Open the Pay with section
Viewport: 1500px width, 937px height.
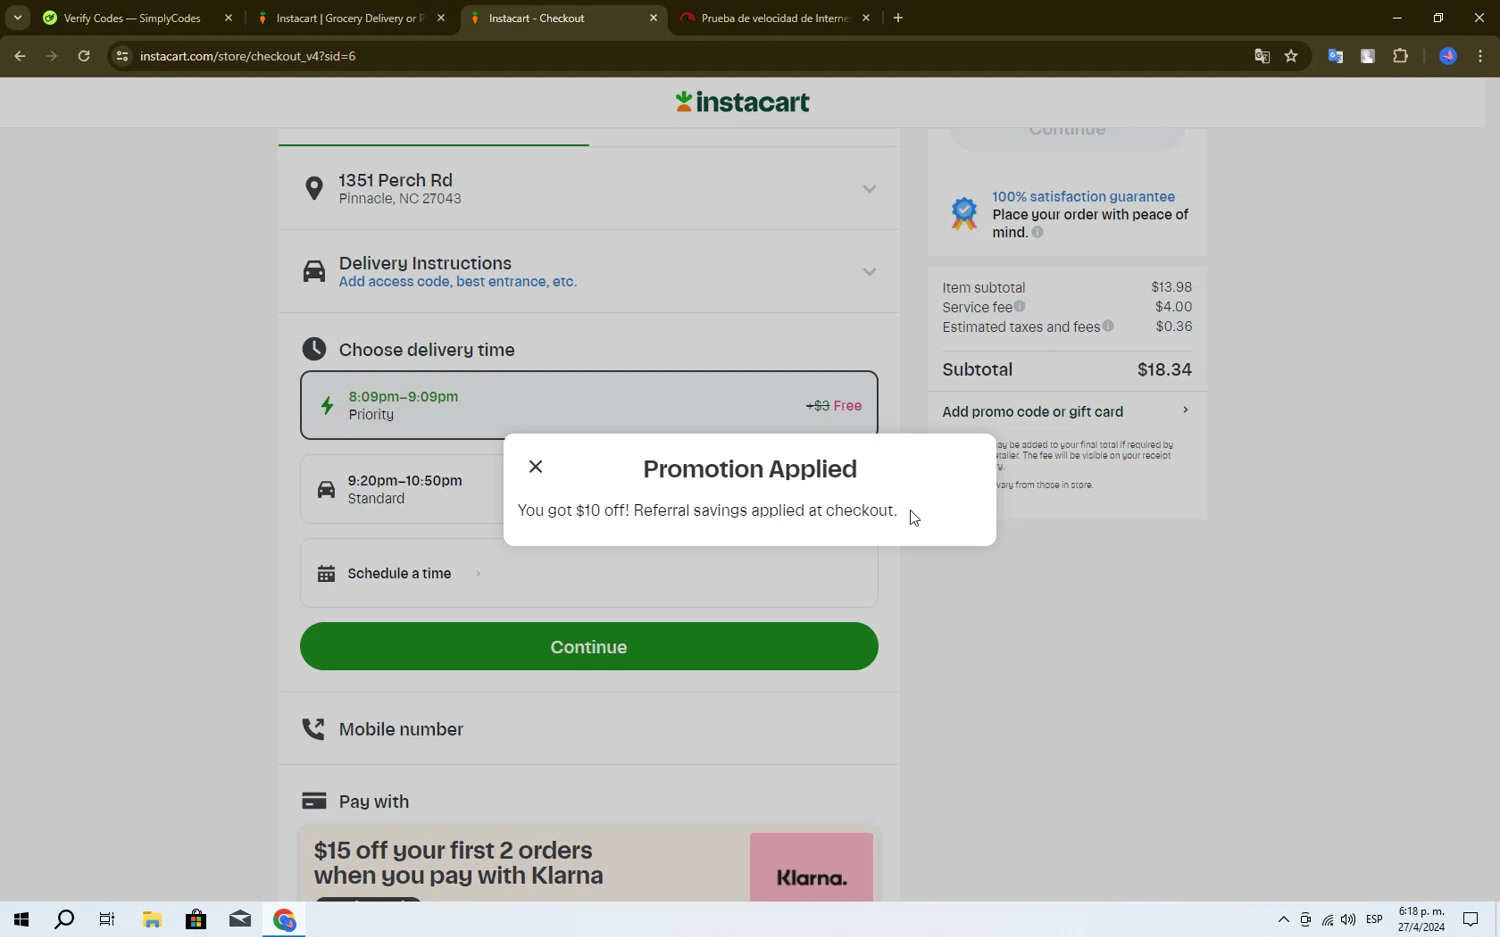(x=589, y=801)
